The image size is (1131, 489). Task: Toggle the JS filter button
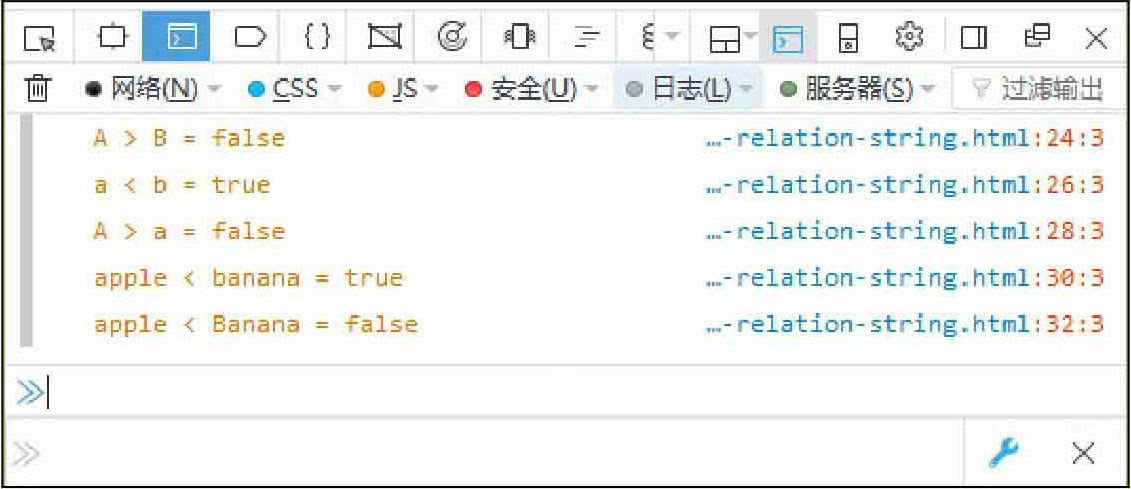[x=392, y=89]
